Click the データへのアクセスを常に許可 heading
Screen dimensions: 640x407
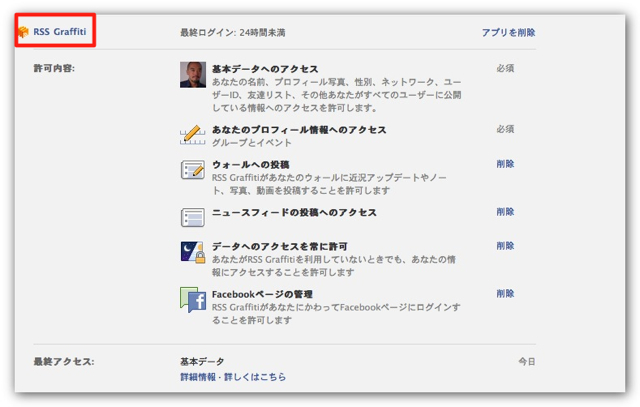281,246
